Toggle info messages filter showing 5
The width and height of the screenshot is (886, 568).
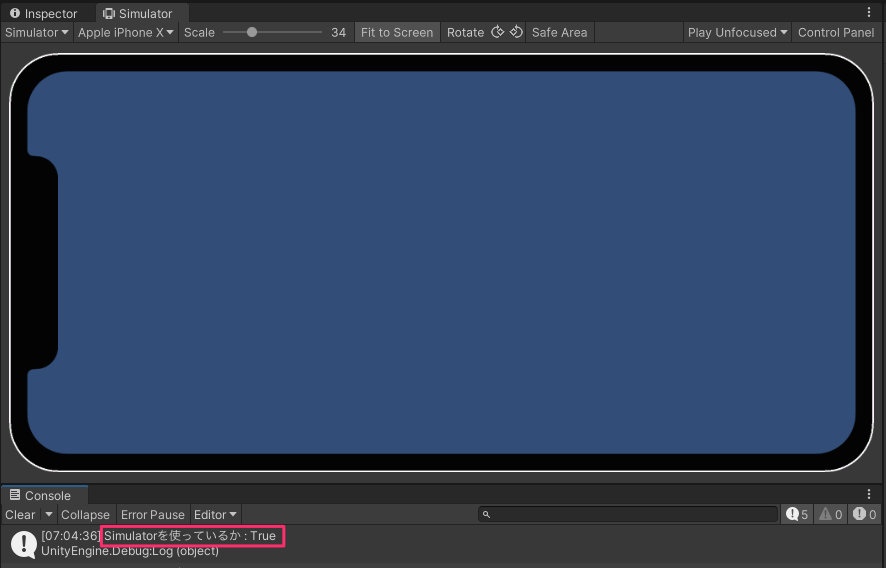pyautogui.click(x=797, y=514)
